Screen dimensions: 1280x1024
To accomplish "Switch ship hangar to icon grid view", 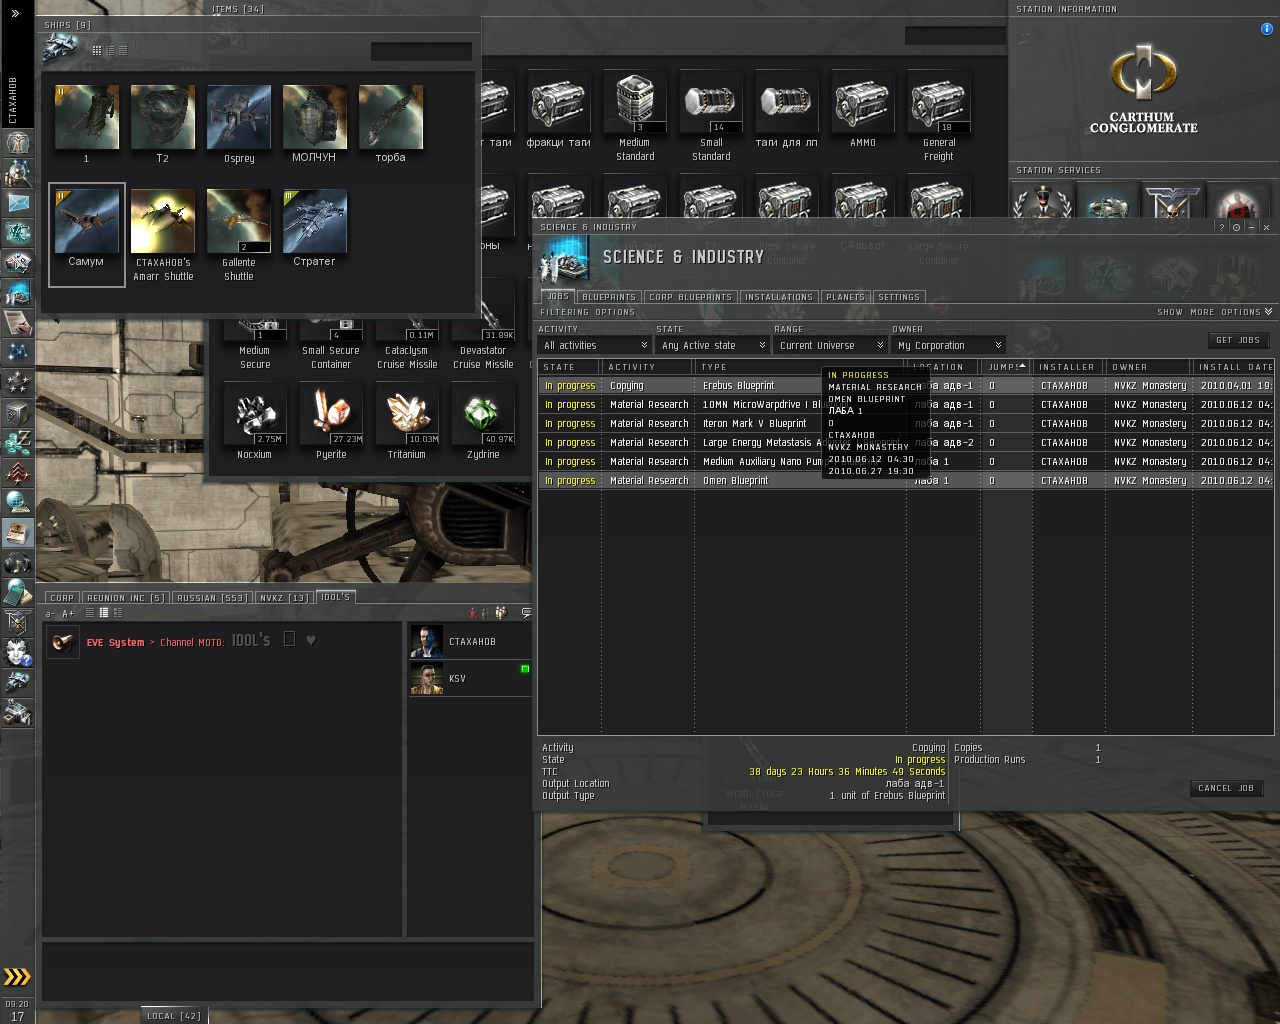I will [x=97, y=50].
